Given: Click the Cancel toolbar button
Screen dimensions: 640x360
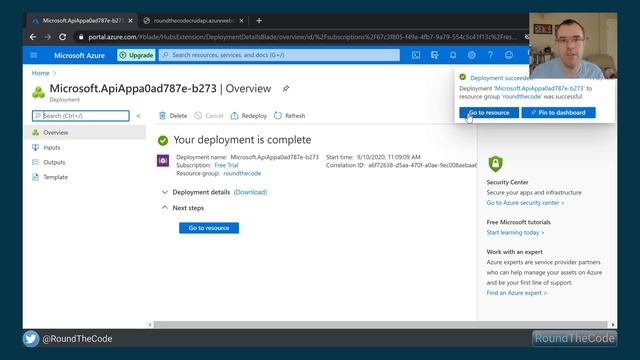Looking at the screenshot, I should tap(209, 116).
